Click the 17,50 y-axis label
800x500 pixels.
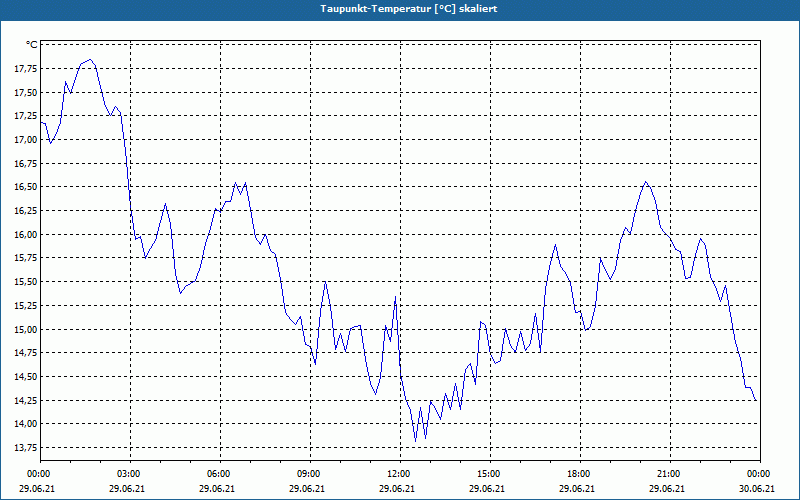pos(26,92)
